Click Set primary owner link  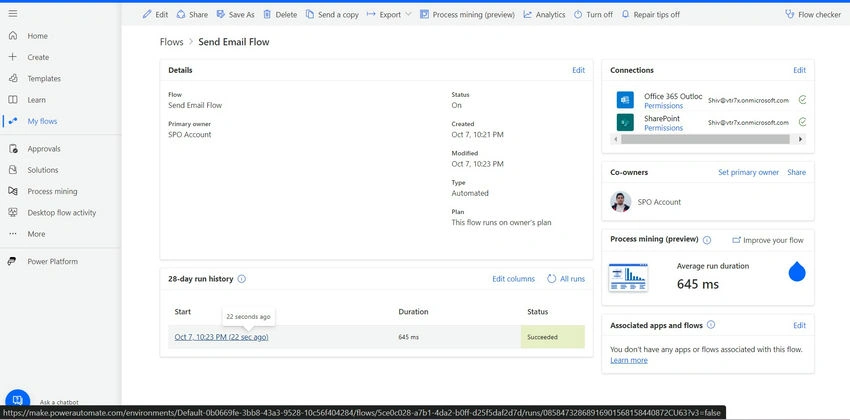[x=748, y=172]
